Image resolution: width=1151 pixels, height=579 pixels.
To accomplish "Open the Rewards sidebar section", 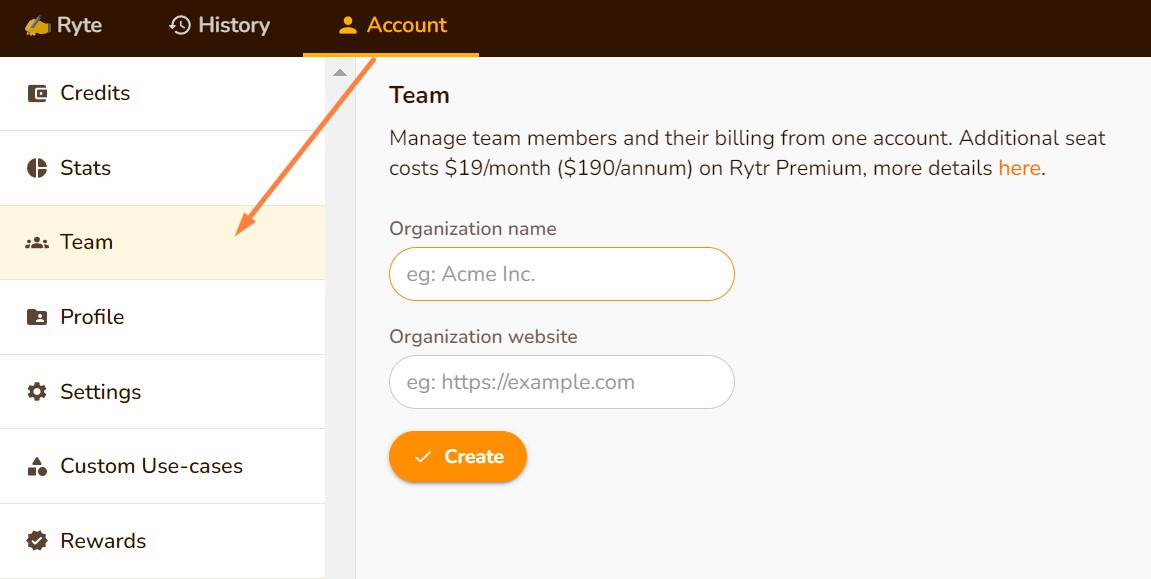I will pyautogui.click(x=103, y=541).
